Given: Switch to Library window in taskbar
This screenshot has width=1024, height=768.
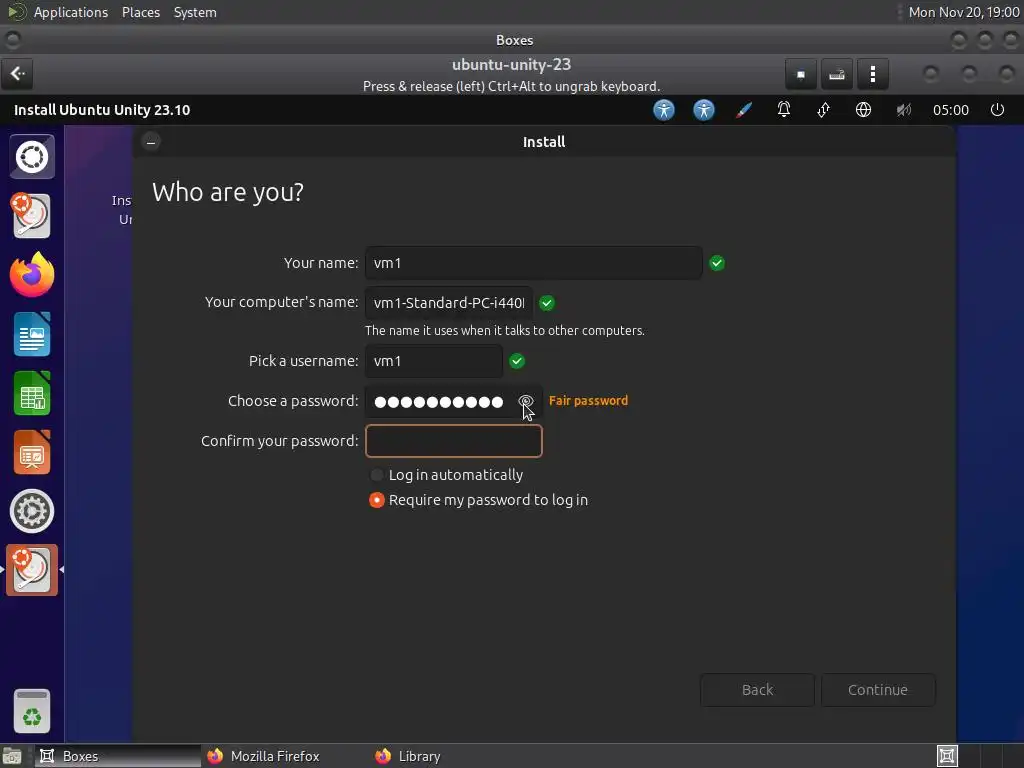Looking at the screenshot, I should [x=453, y=756].
